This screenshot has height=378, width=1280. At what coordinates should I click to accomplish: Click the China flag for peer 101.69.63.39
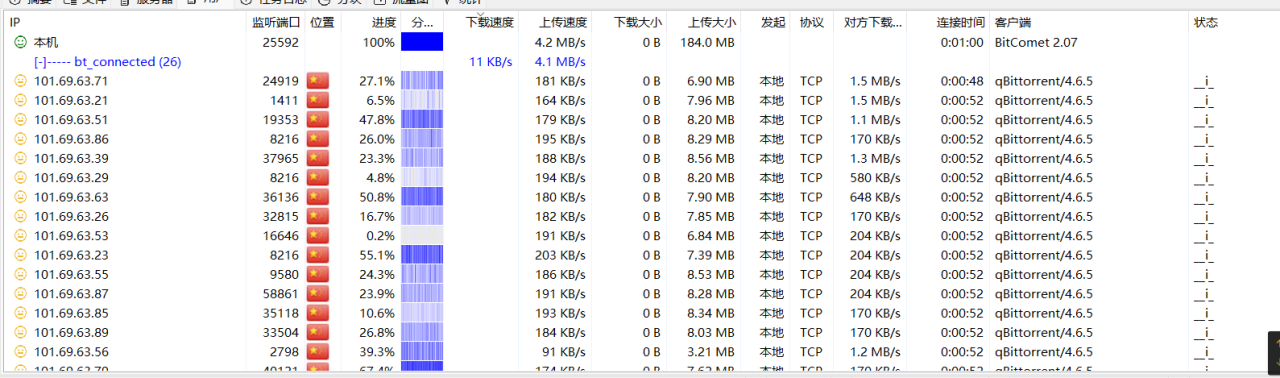318,158
